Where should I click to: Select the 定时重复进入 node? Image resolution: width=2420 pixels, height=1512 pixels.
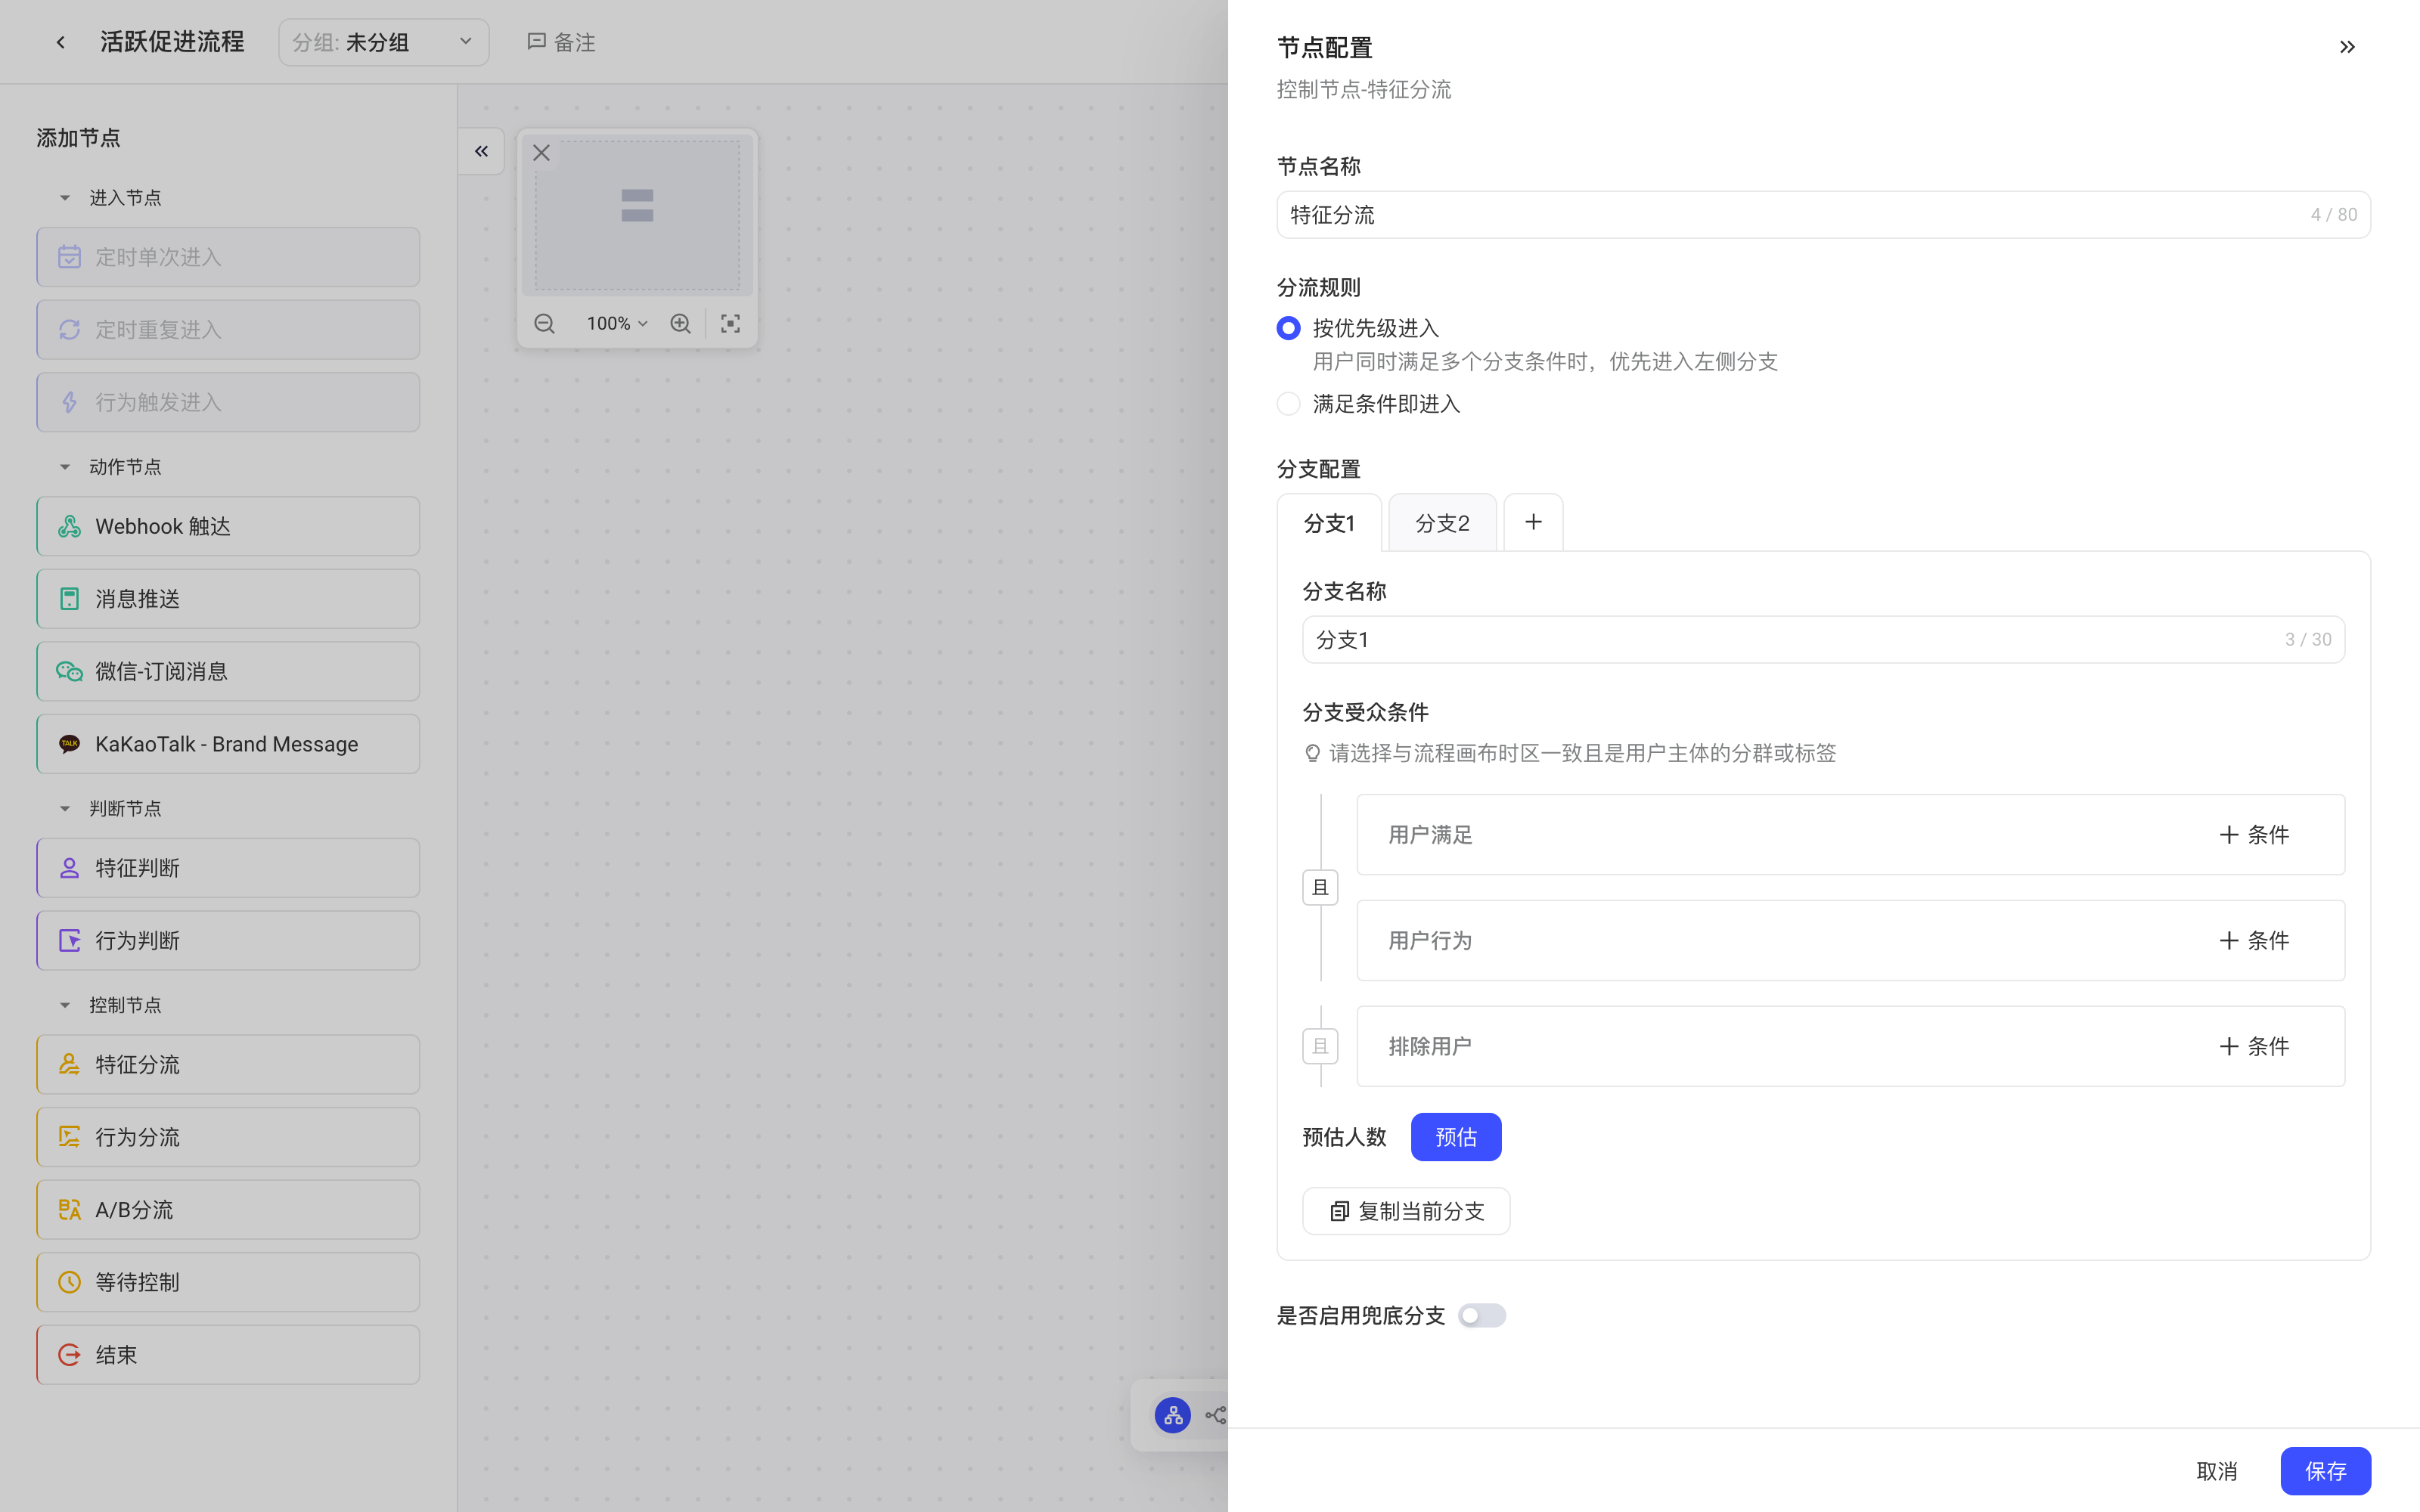click(x=228, y=330)
